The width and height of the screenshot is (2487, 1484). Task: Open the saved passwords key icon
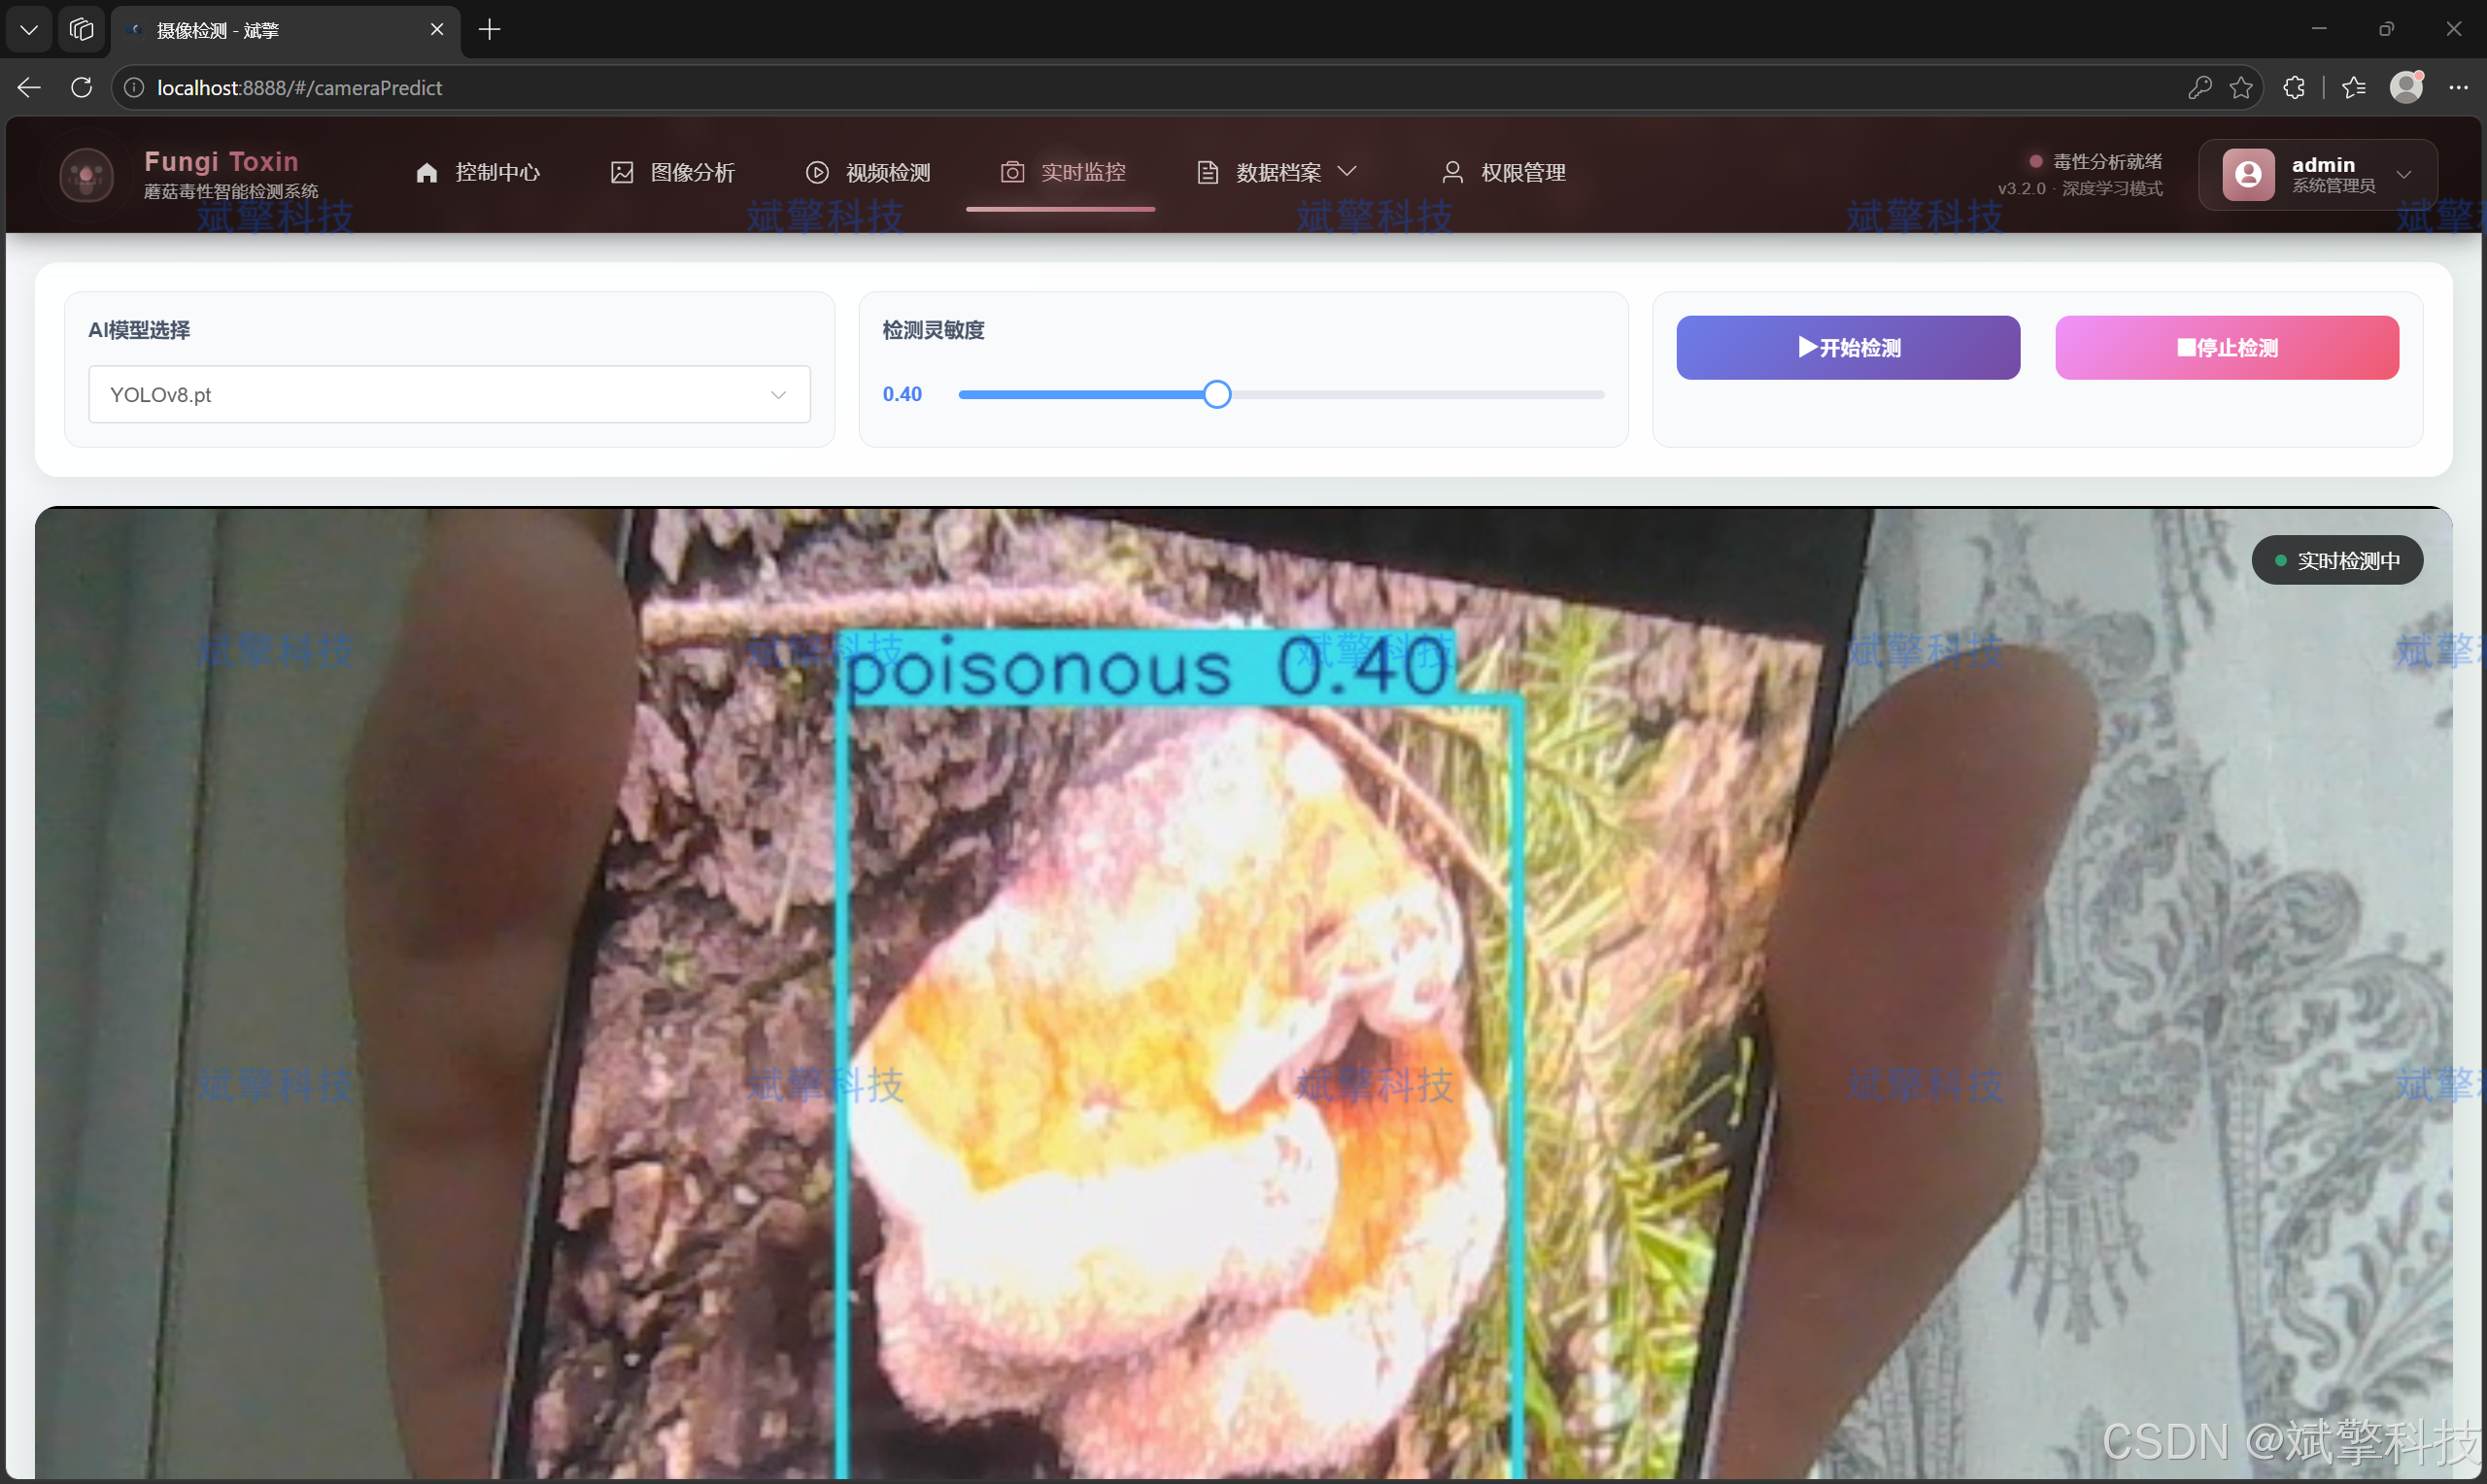[x=2199, y=88]
